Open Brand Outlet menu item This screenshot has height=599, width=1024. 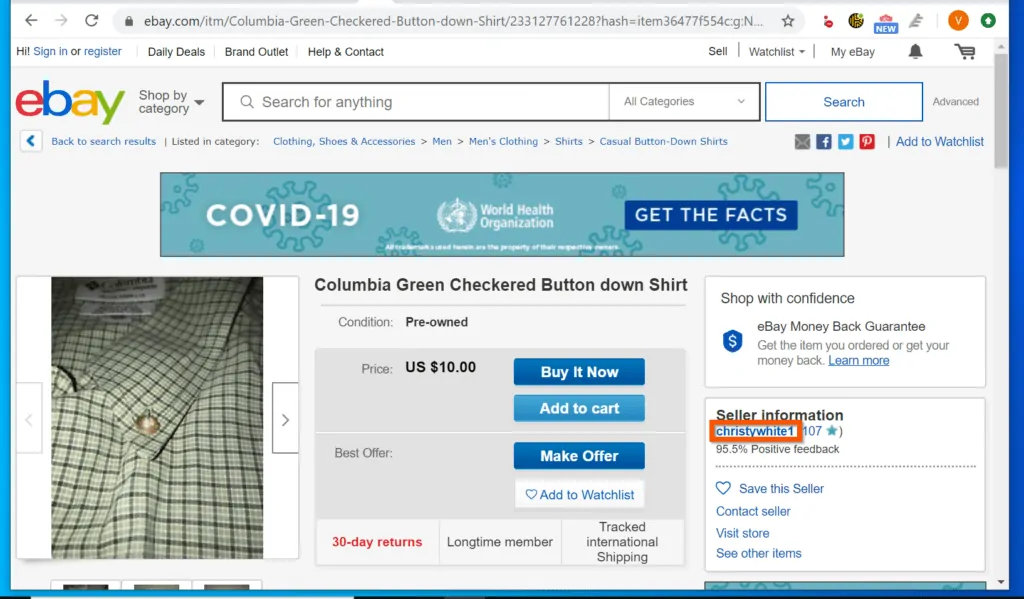256,52
